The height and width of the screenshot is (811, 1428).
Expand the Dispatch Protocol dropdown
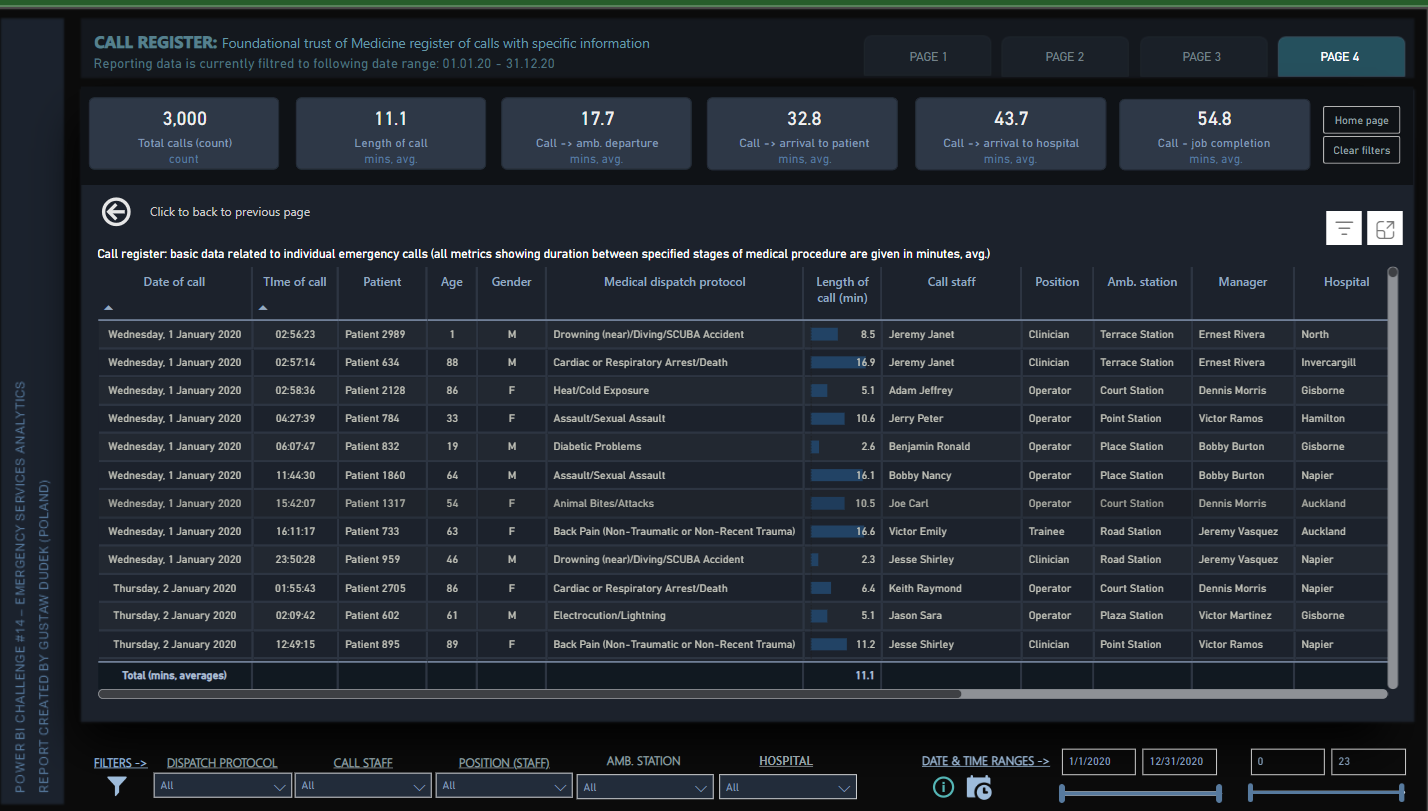(224, 787)
